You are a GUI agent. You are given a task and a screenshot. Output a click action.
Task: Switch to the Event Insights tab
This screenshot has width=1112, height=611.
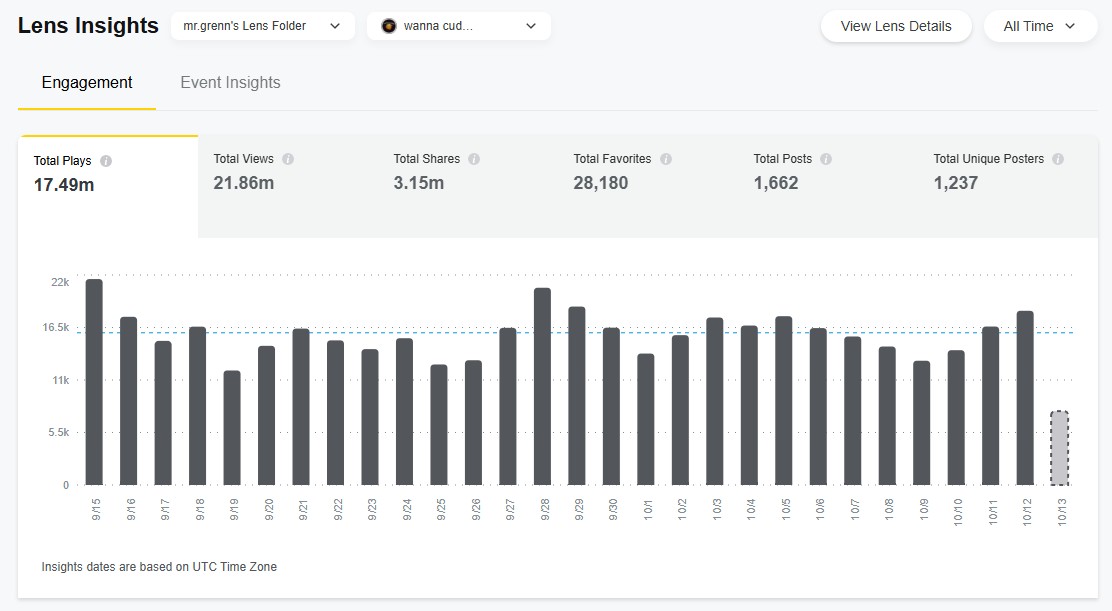(x=230, y=83)
